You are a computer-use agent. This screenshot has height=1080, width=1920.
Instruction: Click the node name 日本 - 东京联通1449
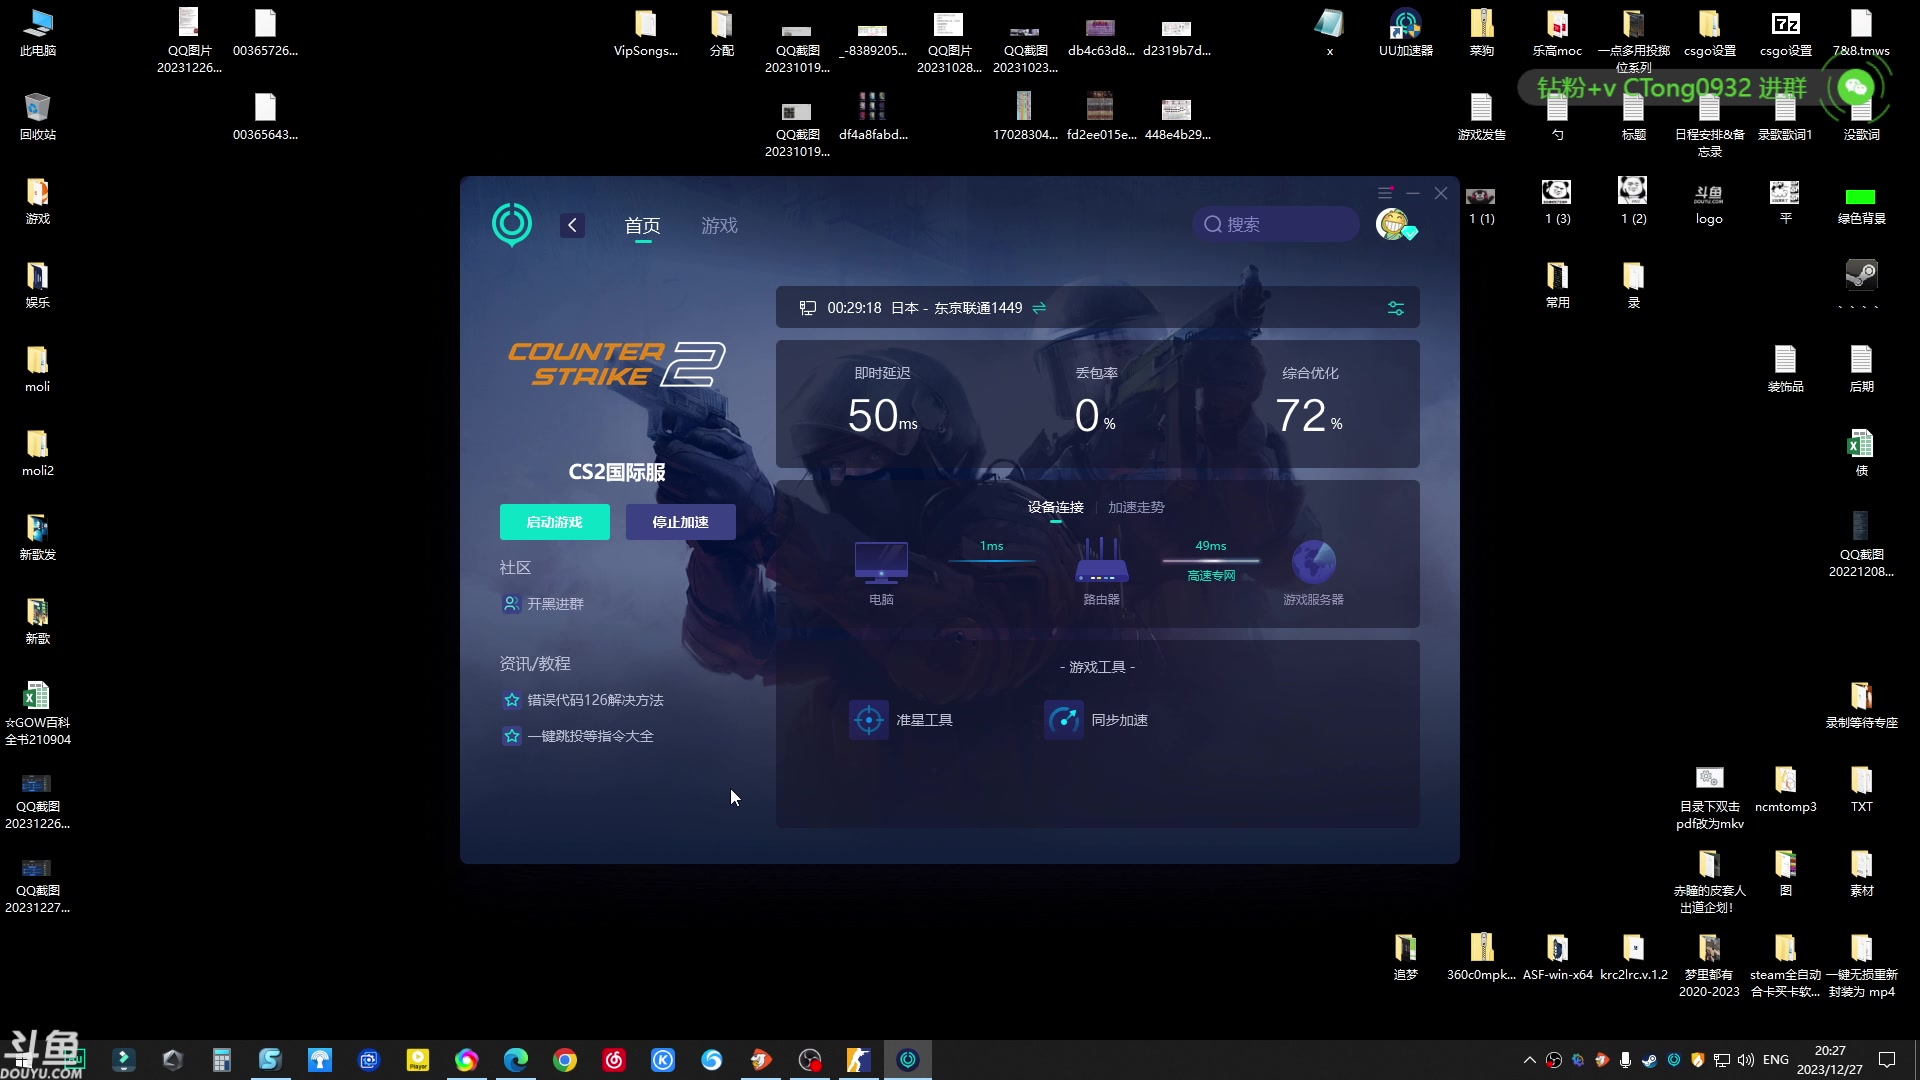[x=956, y=308]
